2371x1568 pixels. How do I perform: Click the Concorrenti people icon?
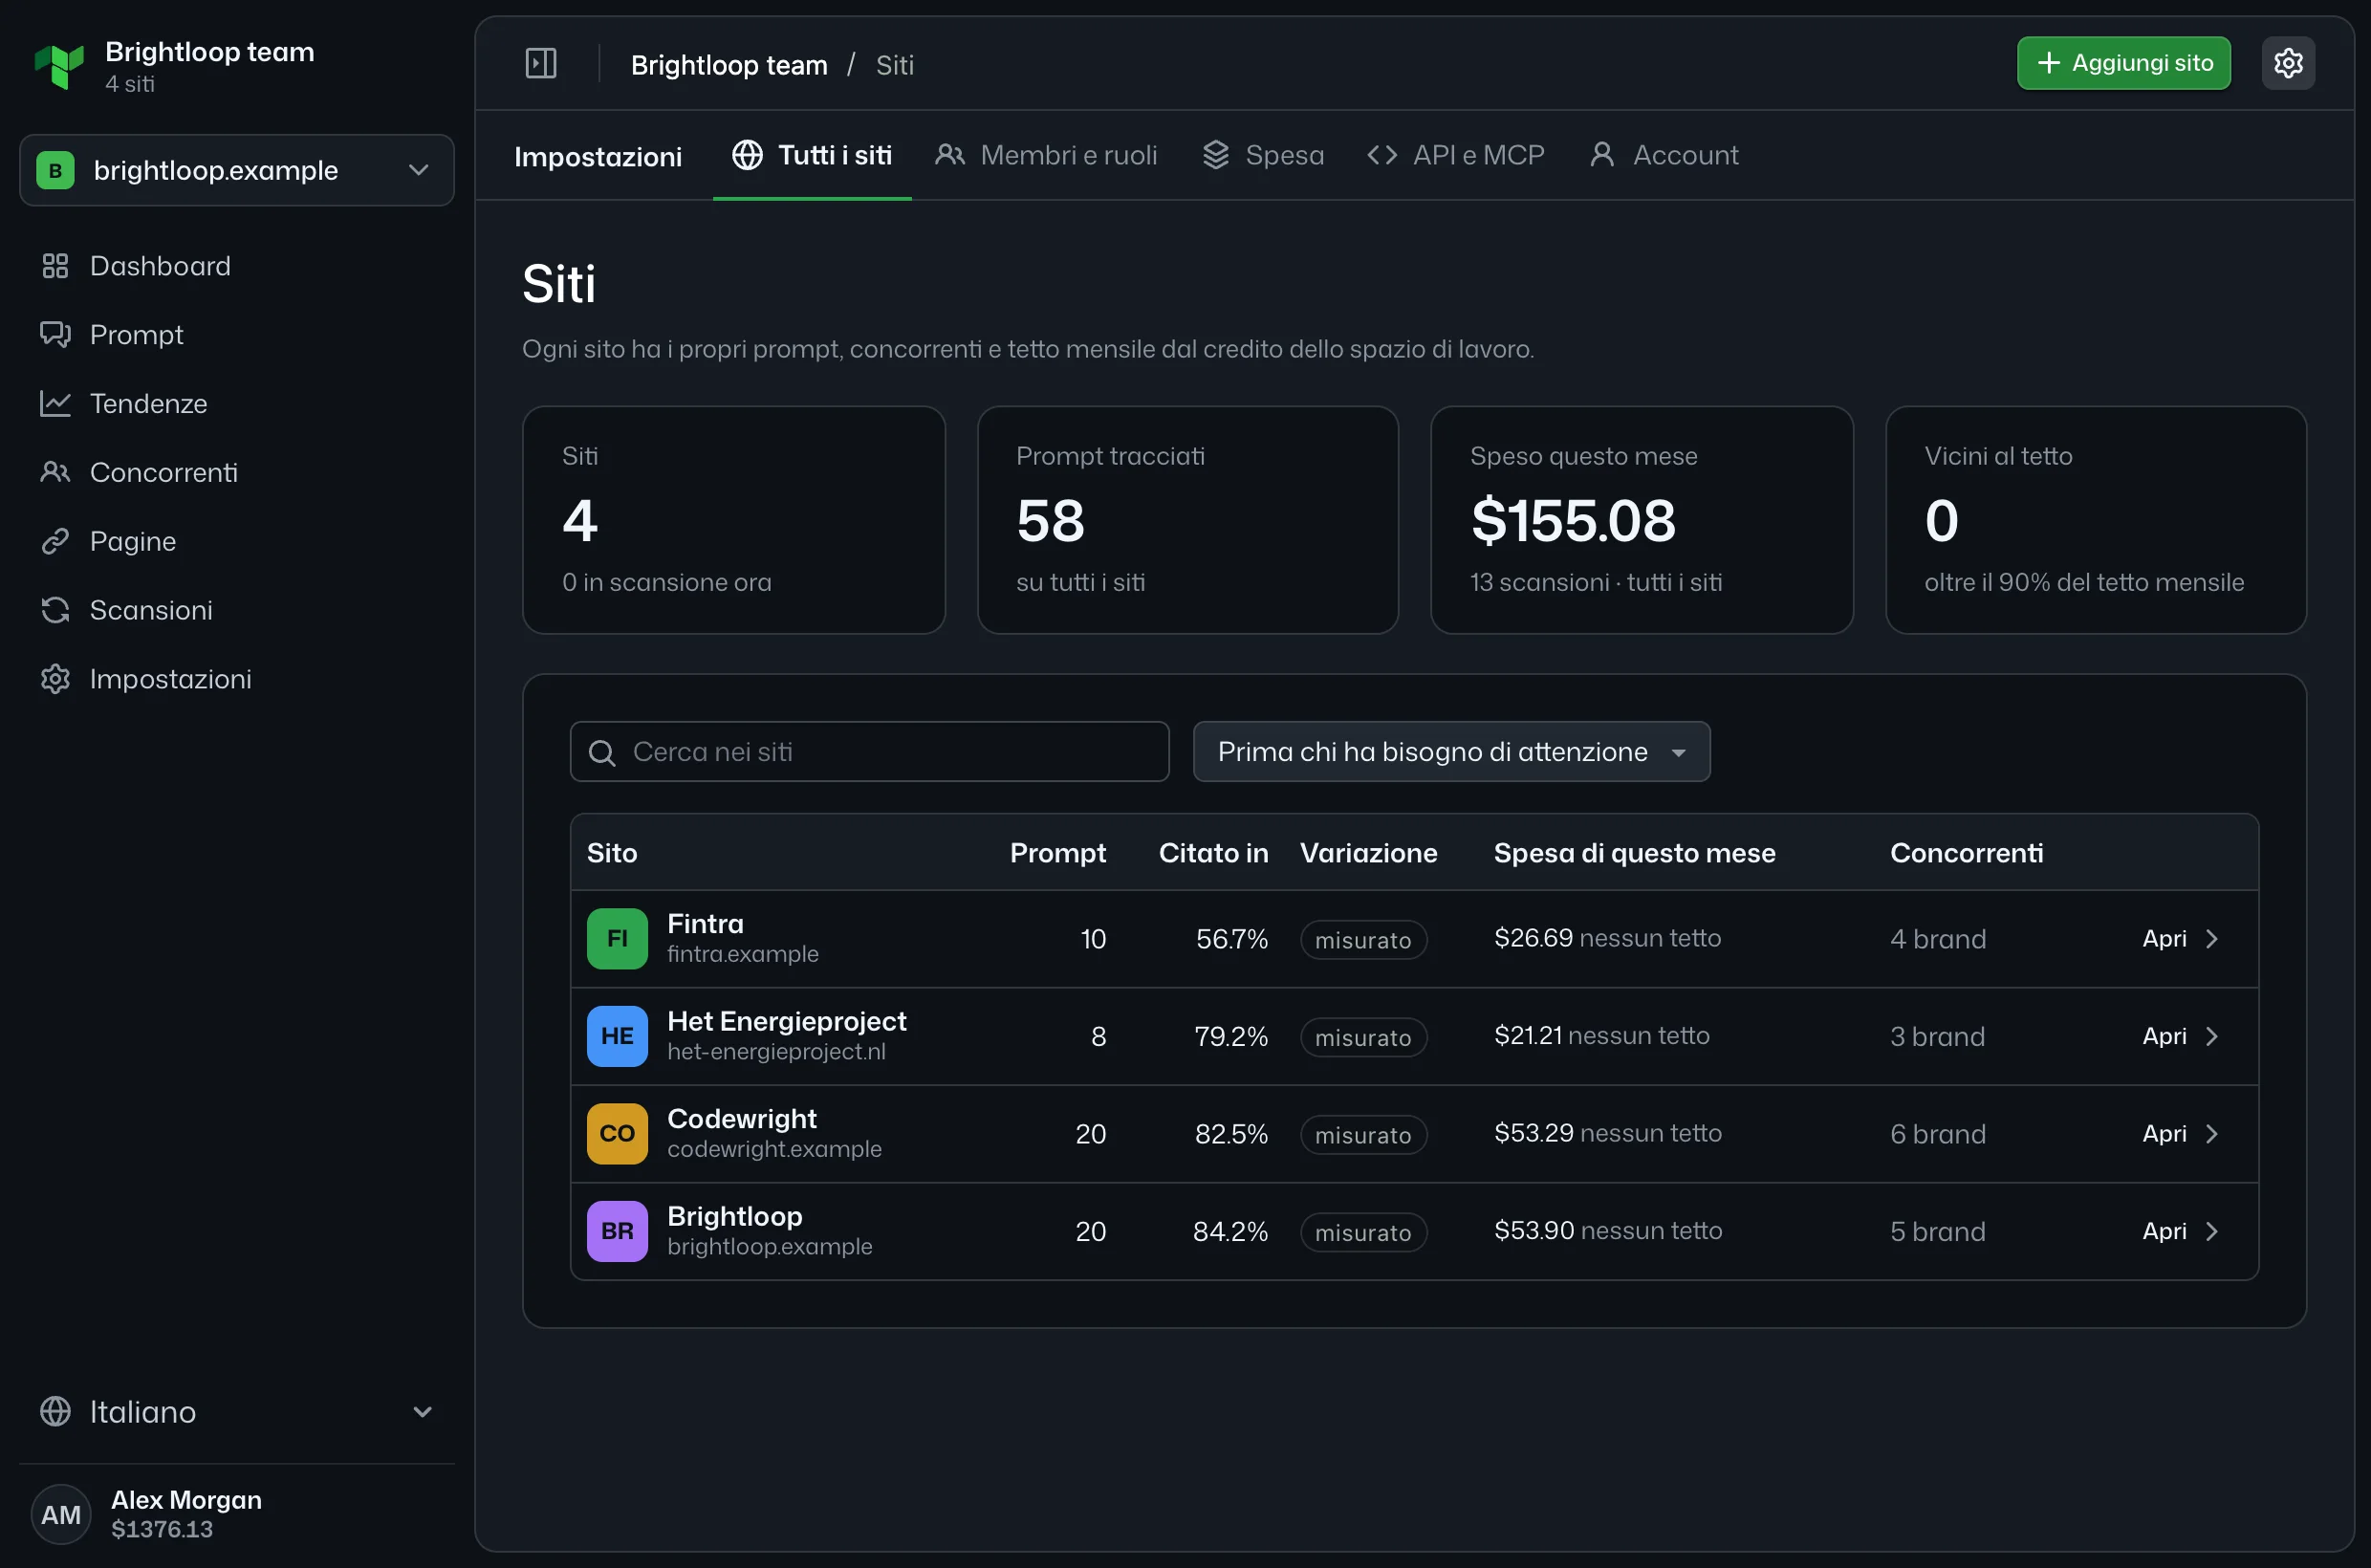tap(55, 472)
